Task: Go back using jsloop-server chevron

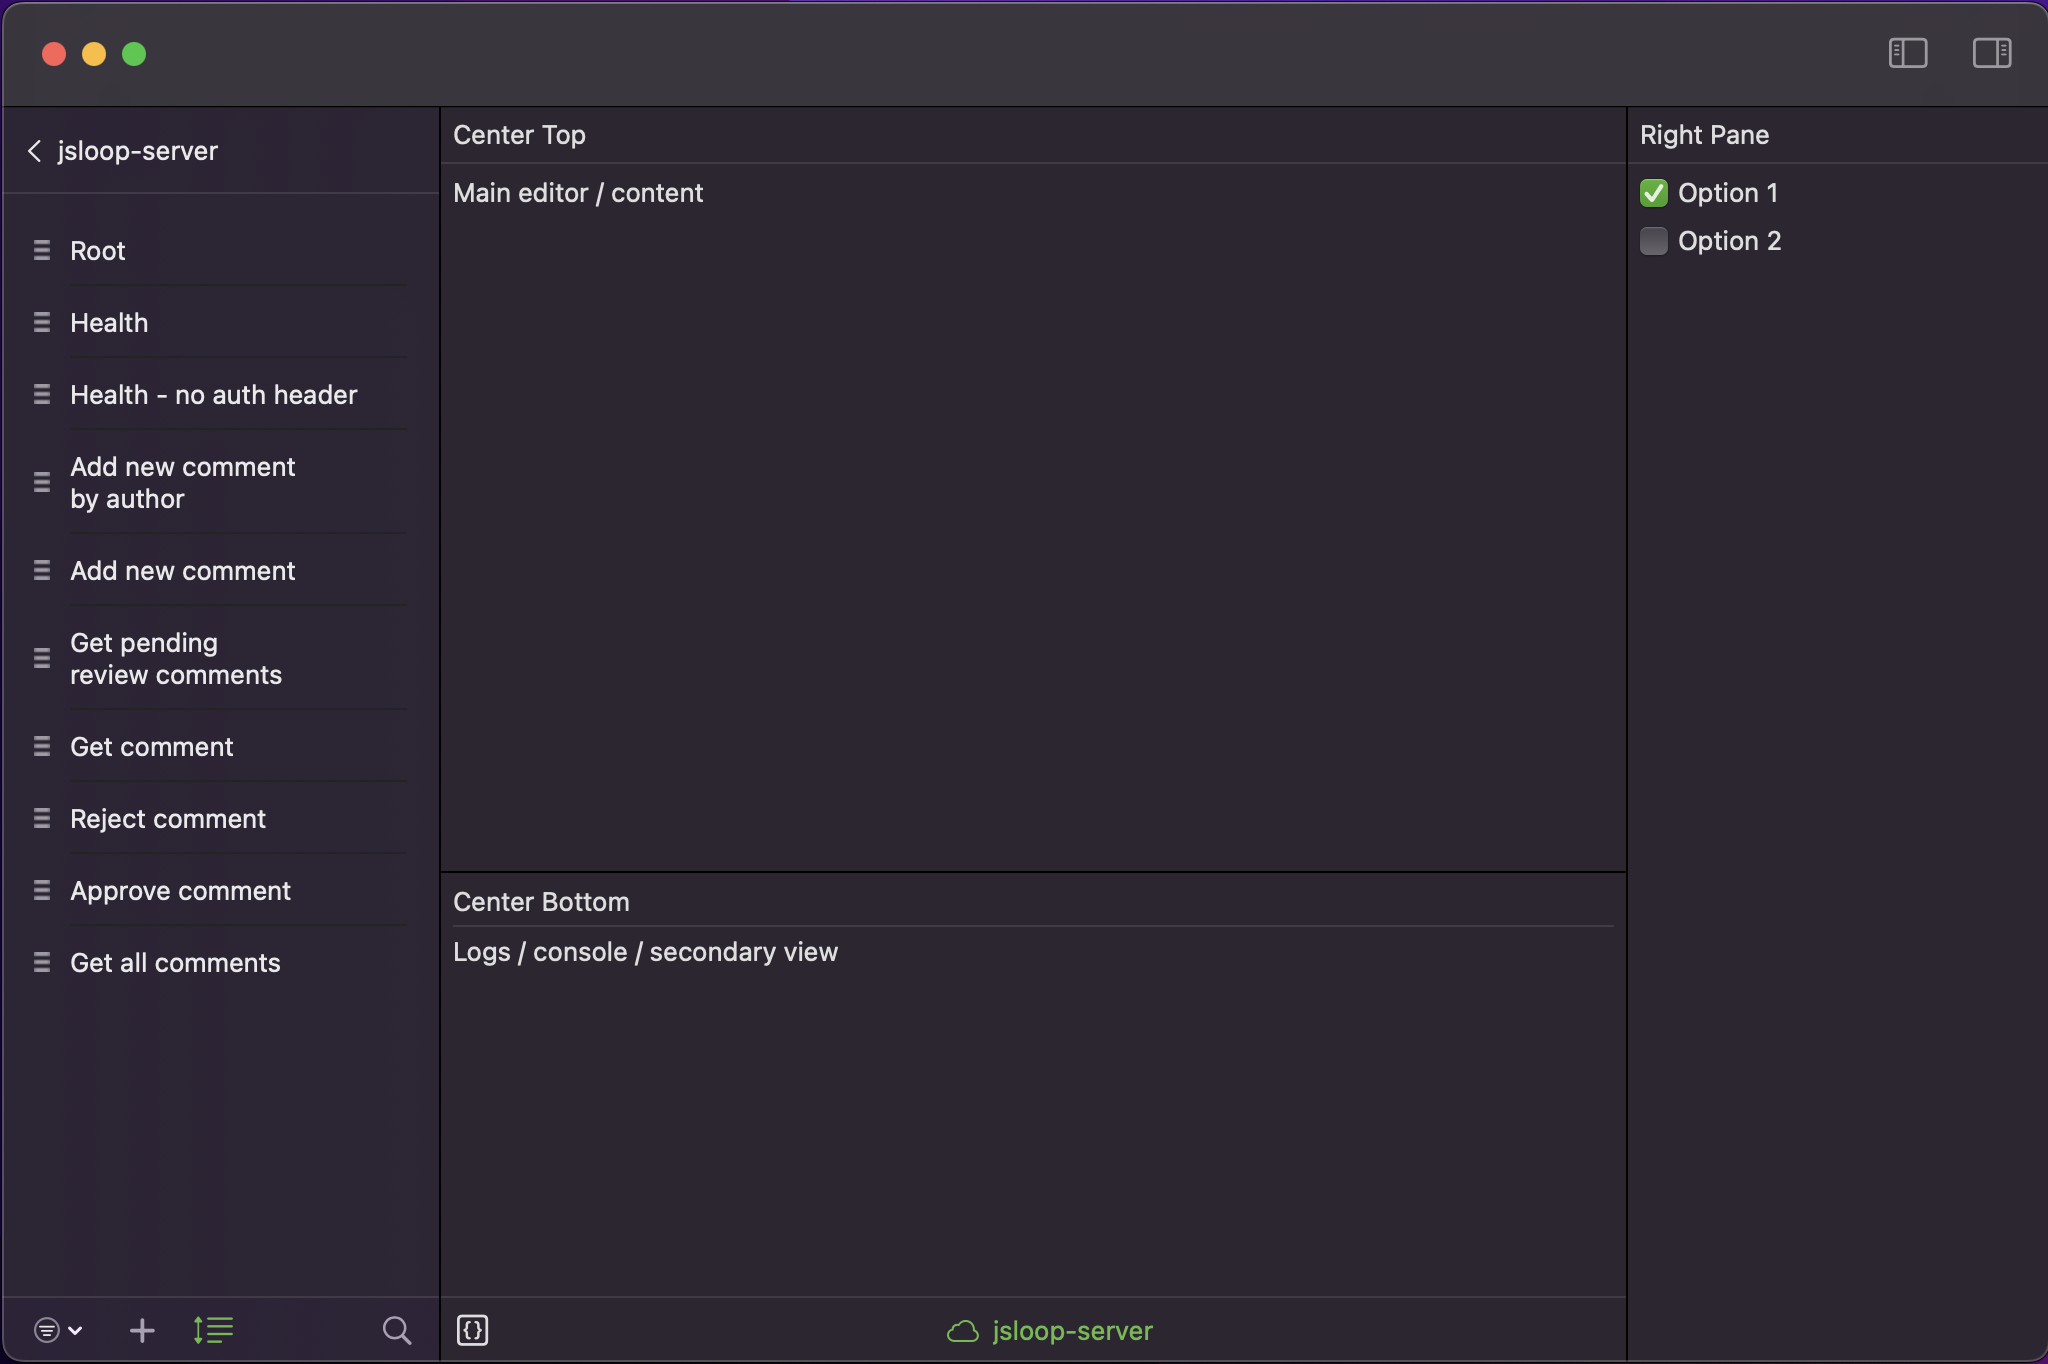Action: [35, 151]
